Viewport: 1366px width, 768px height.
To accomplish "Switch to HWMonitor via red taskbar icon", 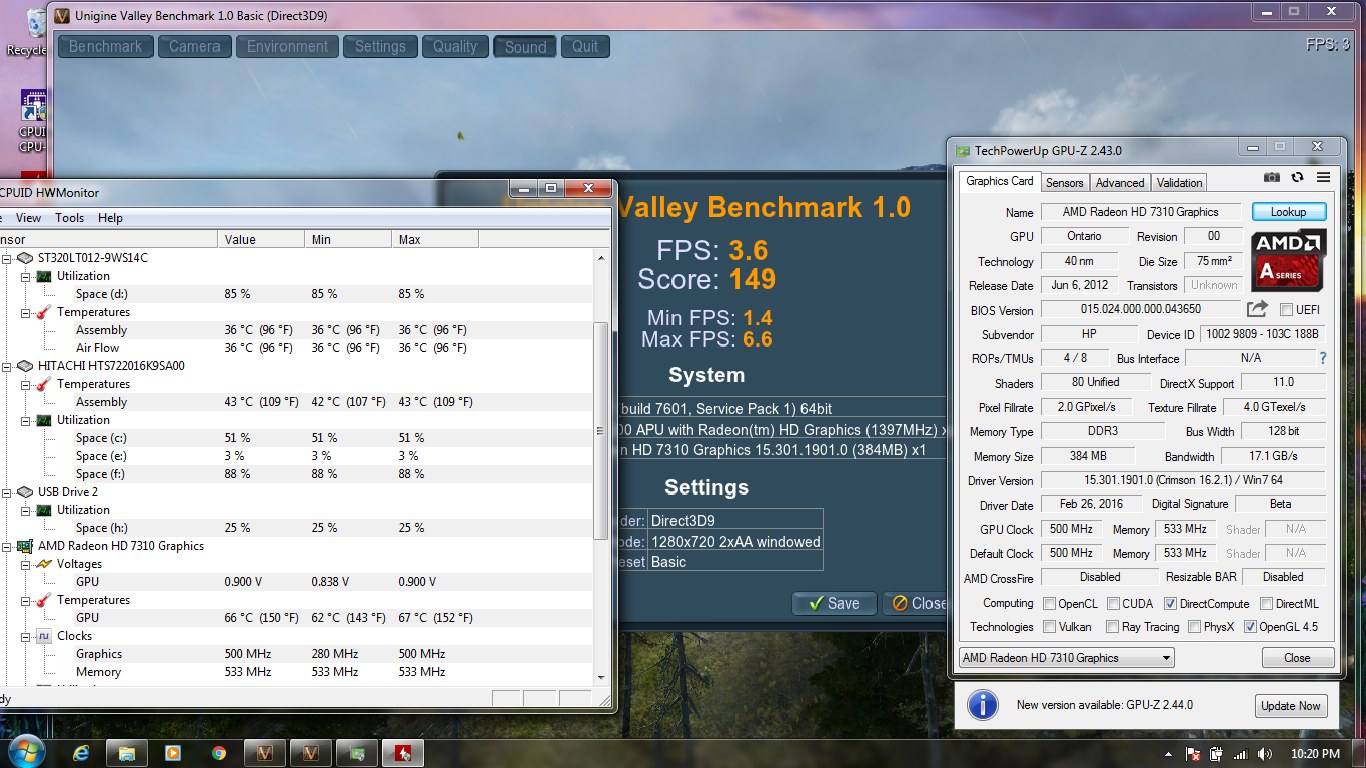I will pos(402,752).
